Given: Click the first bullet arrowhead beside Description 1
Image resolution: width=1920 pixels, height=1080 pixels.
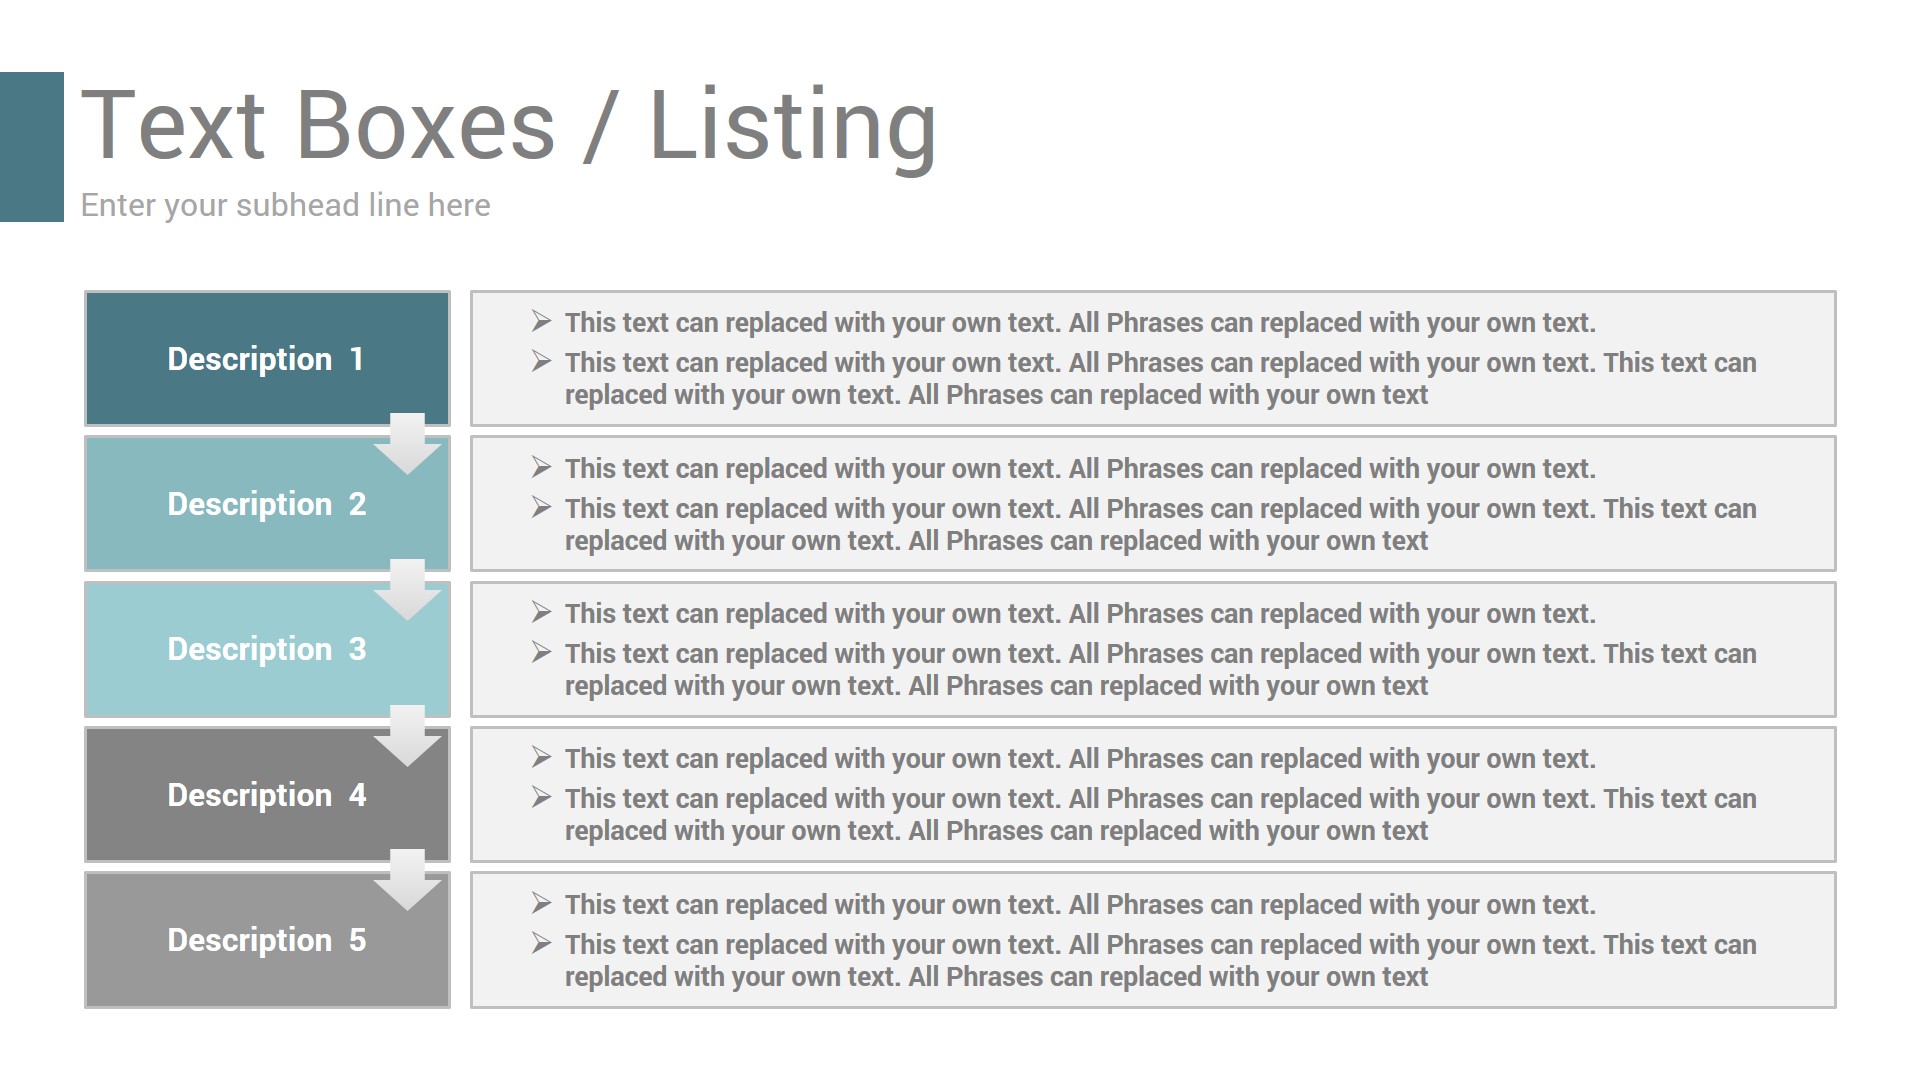Looking at the screenshot, I should tap(542, 321).
